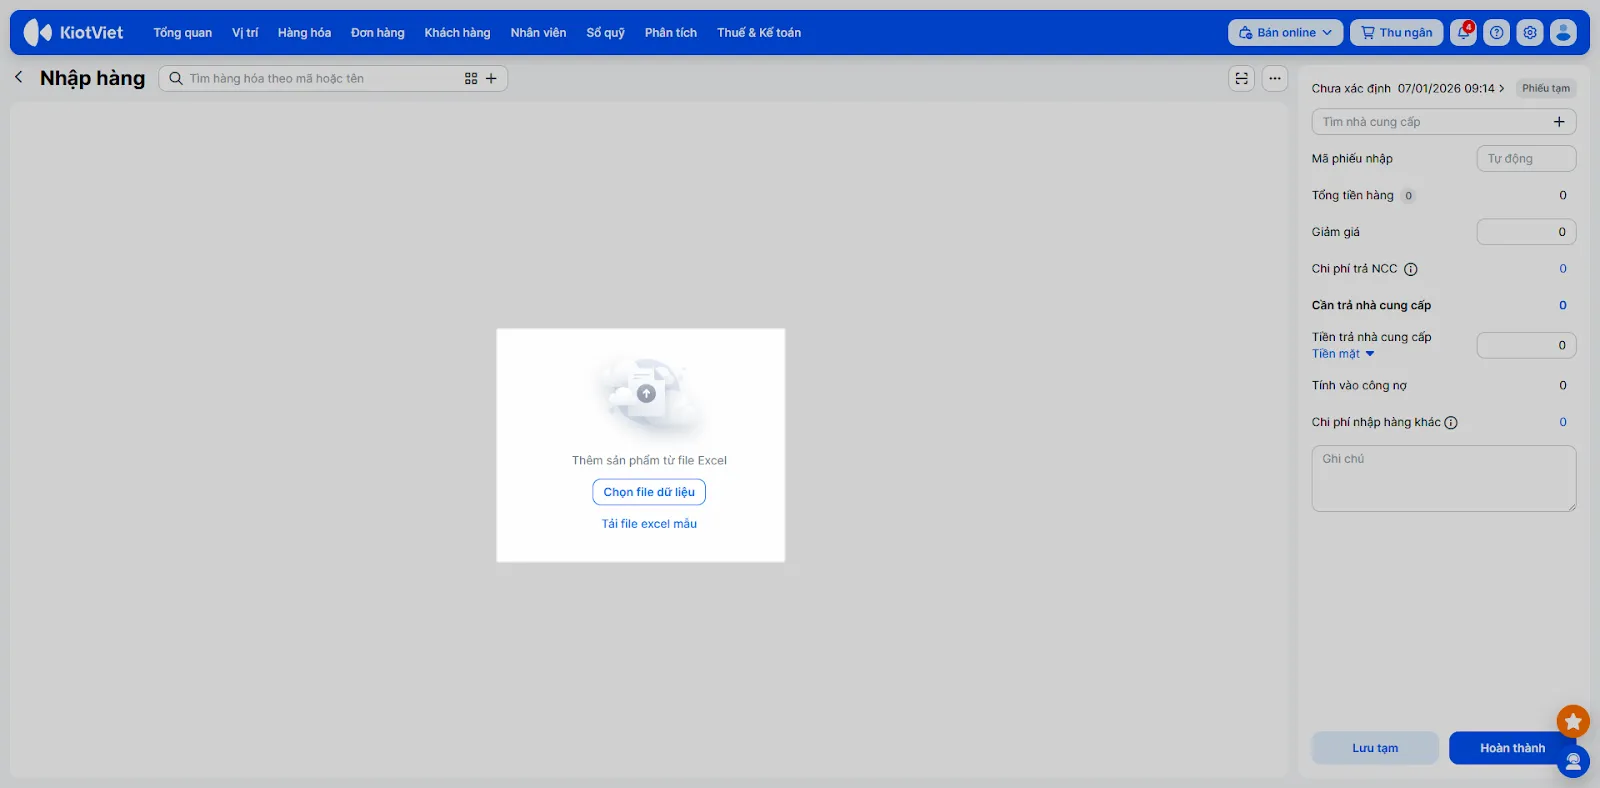Image resolution: width=1600 pixels, height=788 pixels.
Task: Open the Hàng hóa menu
Action: point(304,32)
